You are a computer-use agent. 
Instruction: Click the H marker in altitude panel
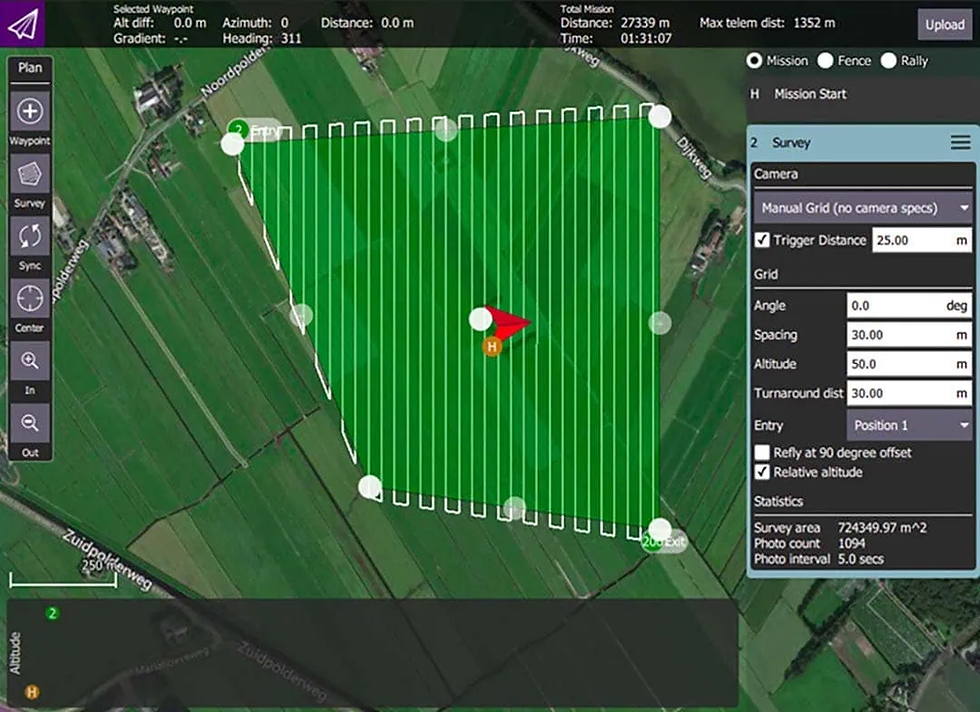coord(32,692)
